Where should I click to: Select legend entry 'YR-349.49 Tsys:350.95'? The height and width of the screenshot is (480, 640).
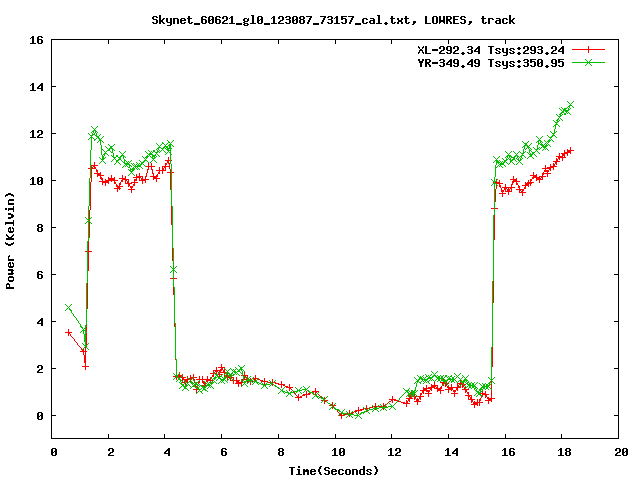[x=491, y=63]
